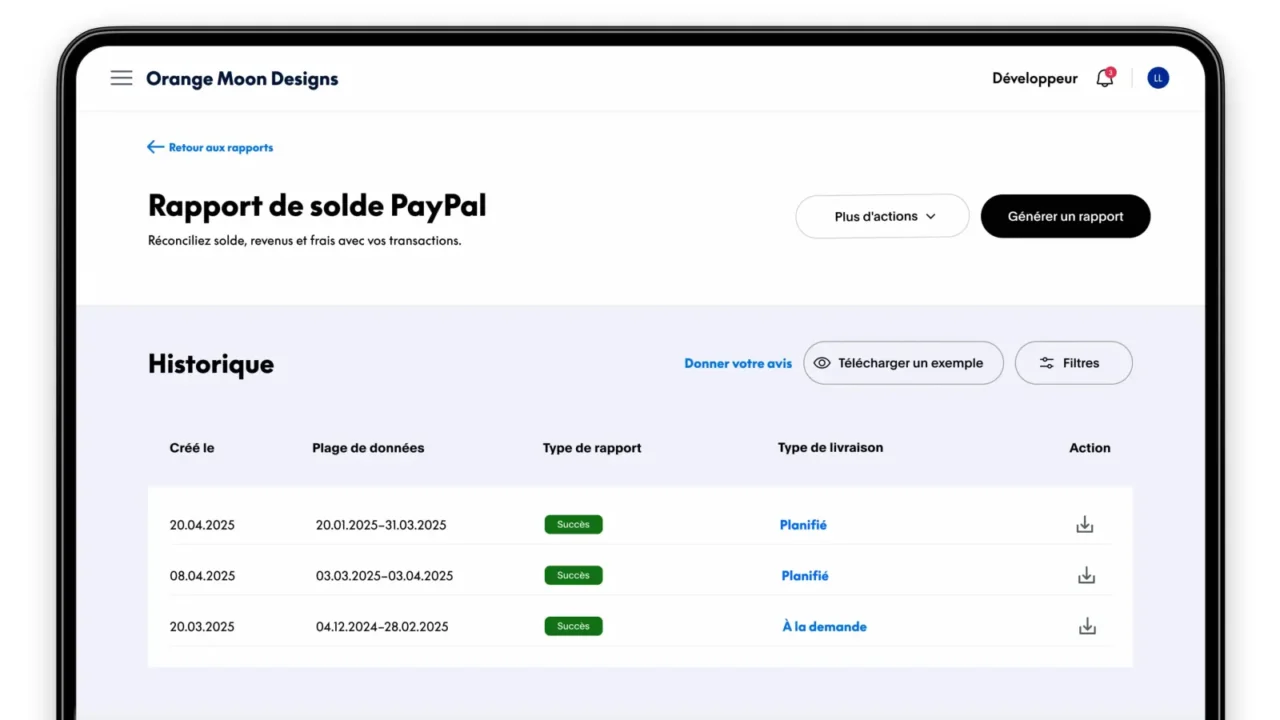Click the Type de rapport column header
This screenshot has height=720, width=1280.
pyautogui.click(x=592, y=448)
